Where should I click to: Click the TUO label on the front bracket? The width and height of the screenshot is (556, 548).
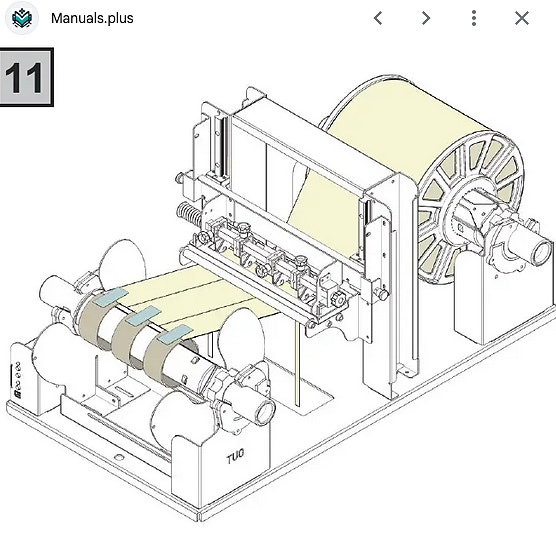click(235, 456)
